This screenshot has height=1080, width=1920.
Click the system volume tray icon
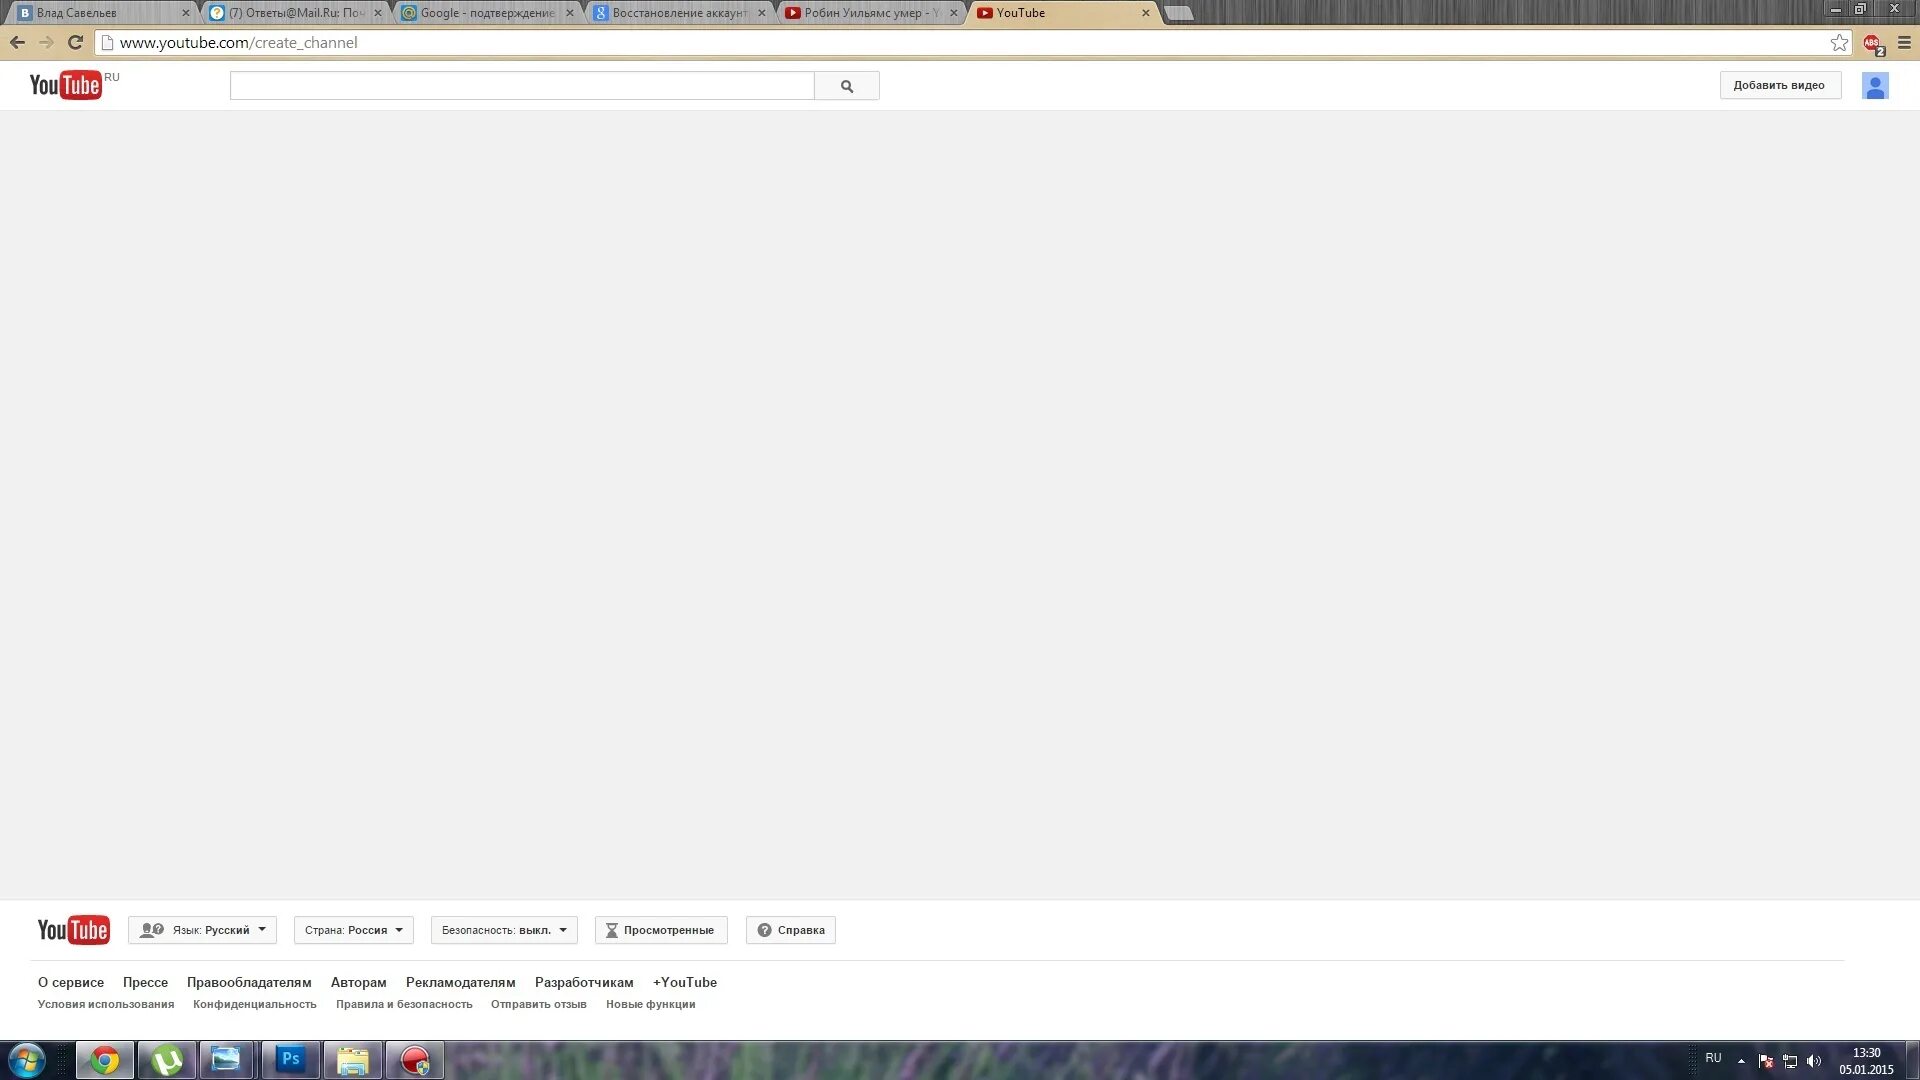pos(1814,1061)
